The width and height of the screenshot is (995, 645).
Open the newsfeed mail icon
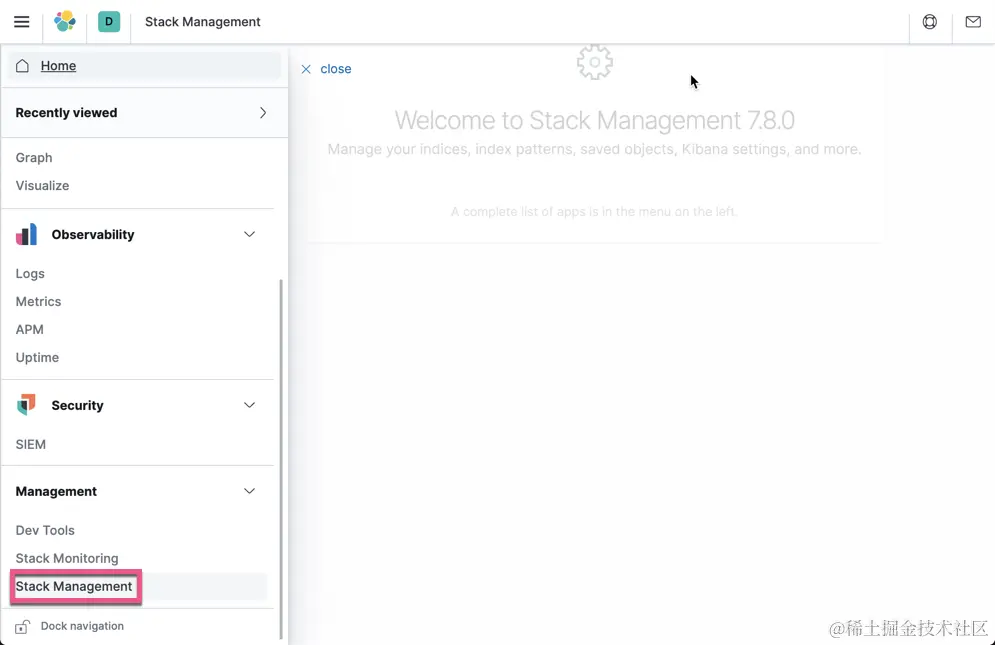tap(973, 22)
